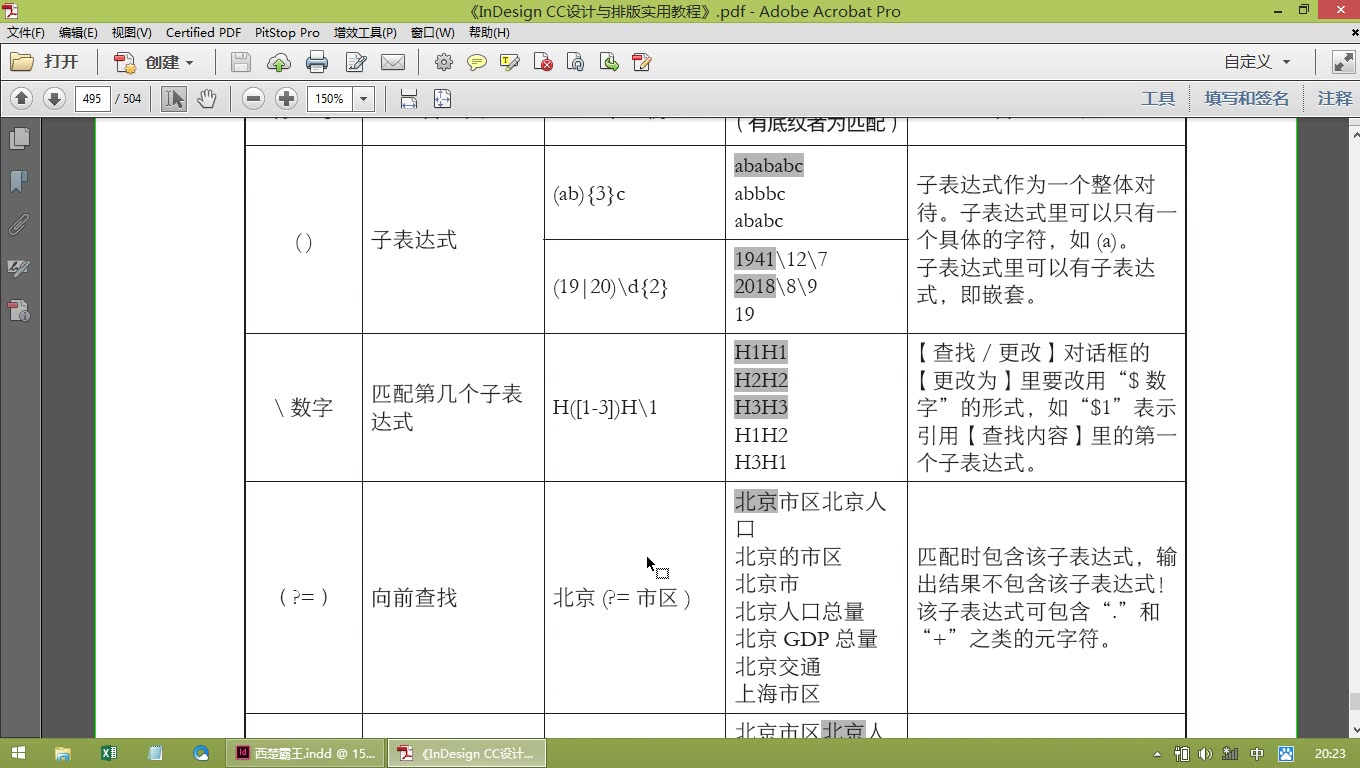Click the highlighted ababababc example

point(769,166)
